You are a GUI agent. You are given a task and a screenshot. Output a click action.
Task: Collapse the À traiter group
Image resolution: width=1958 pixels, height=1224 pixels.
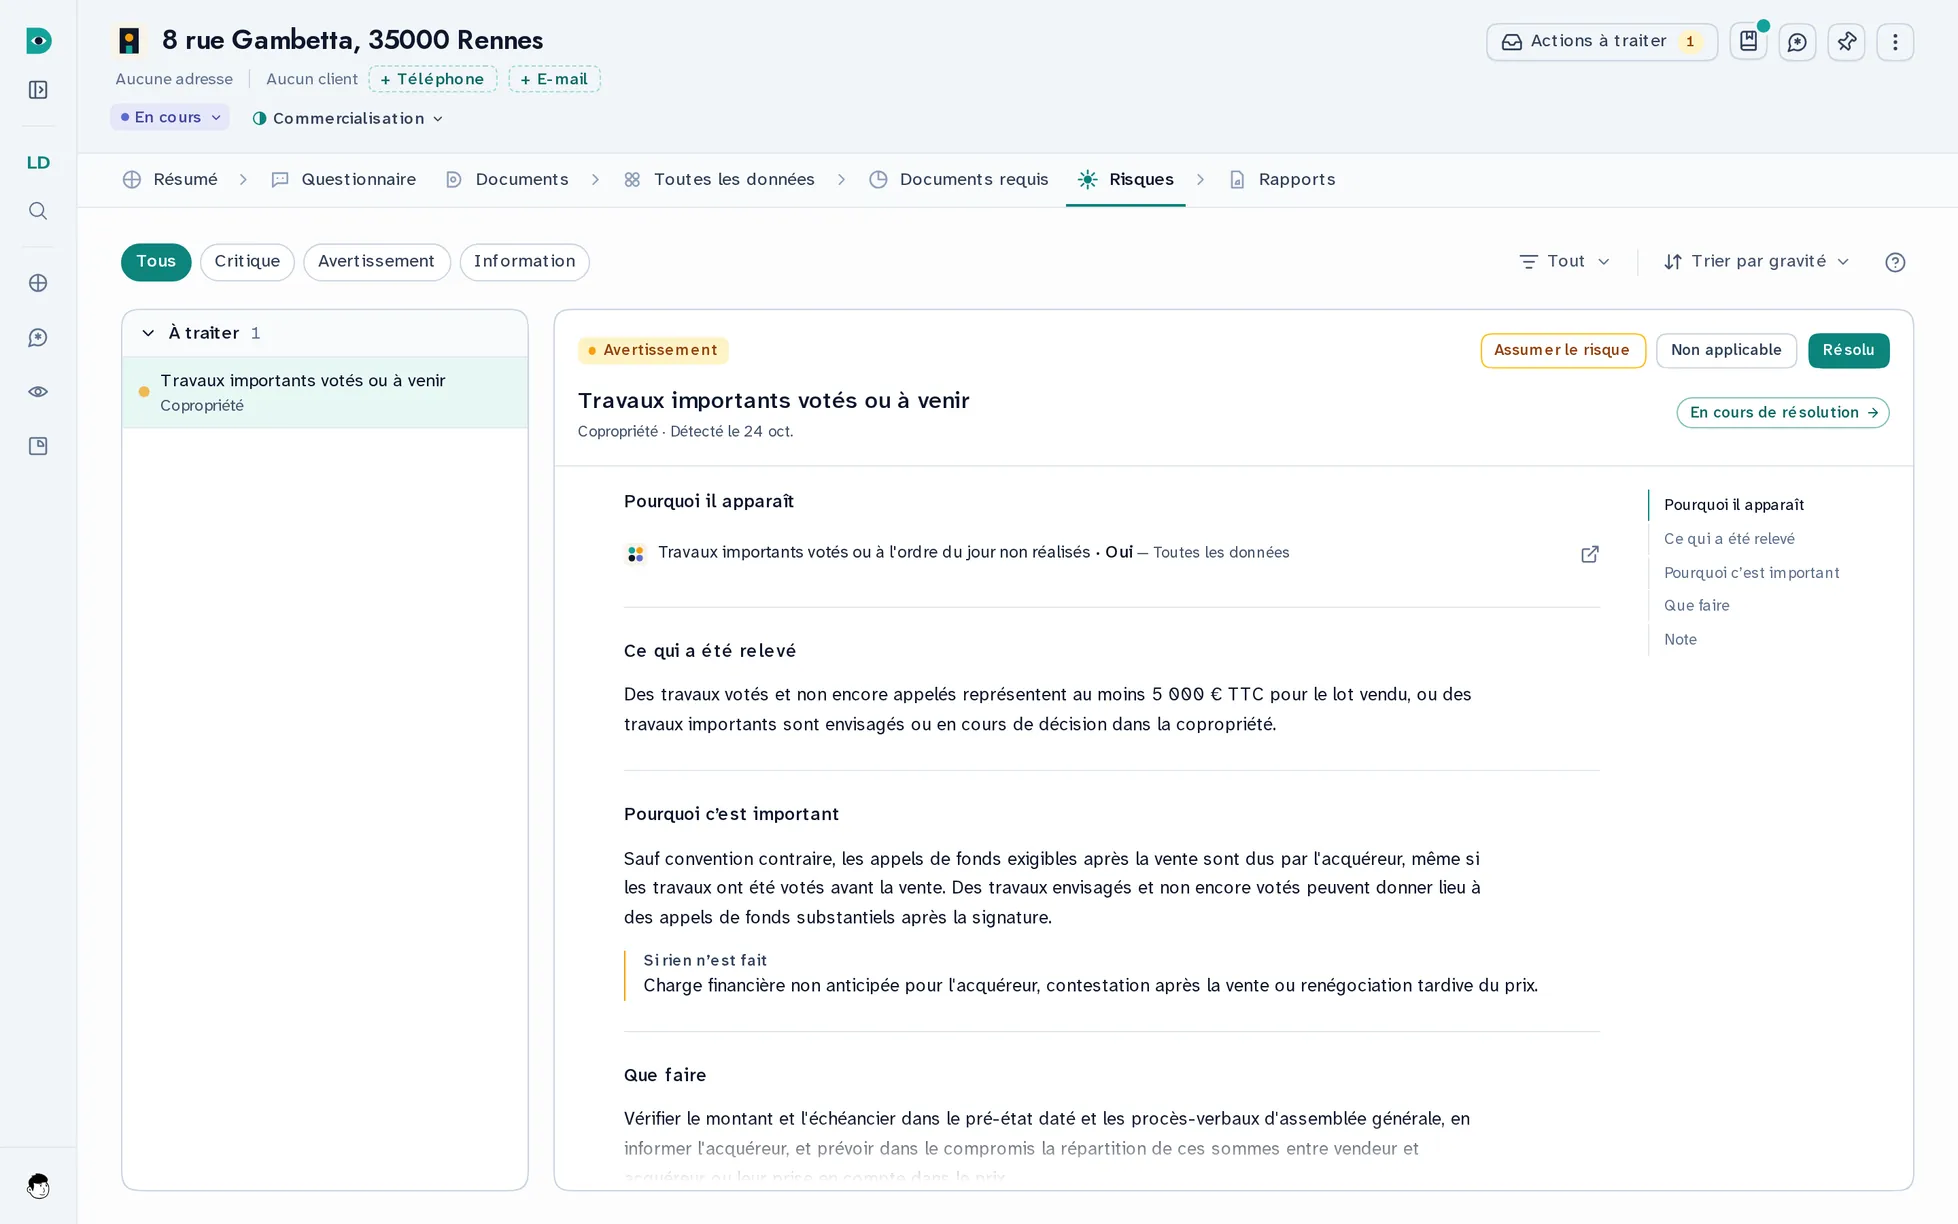tap(148, 333)
